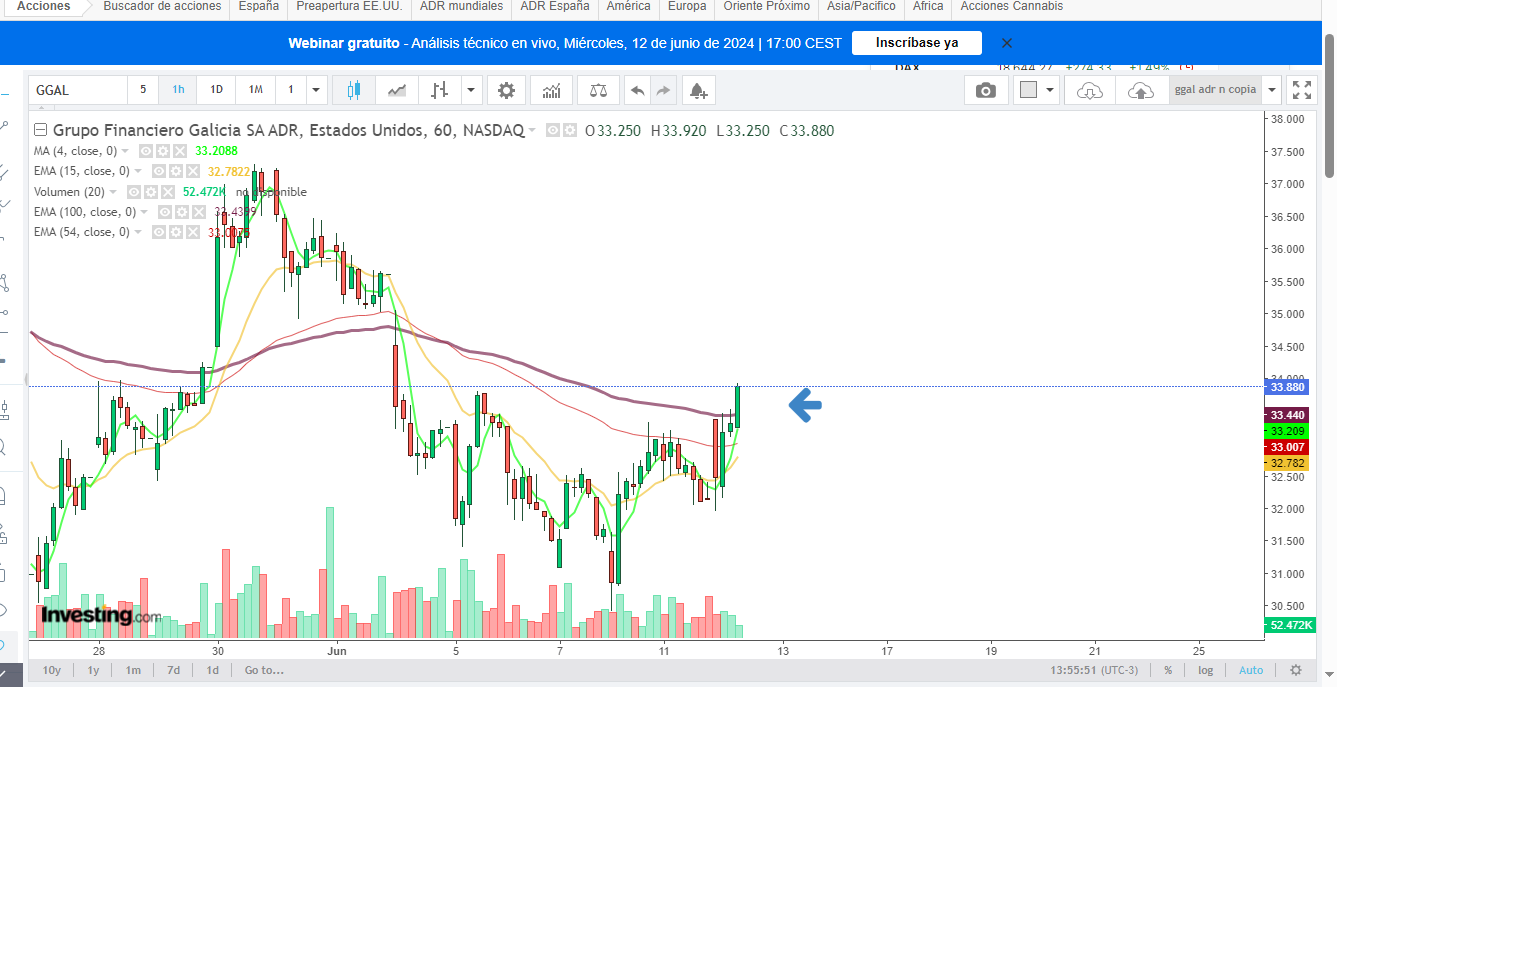
Task: Open the bar style dropdown arrow
Action: click(471, 90)
